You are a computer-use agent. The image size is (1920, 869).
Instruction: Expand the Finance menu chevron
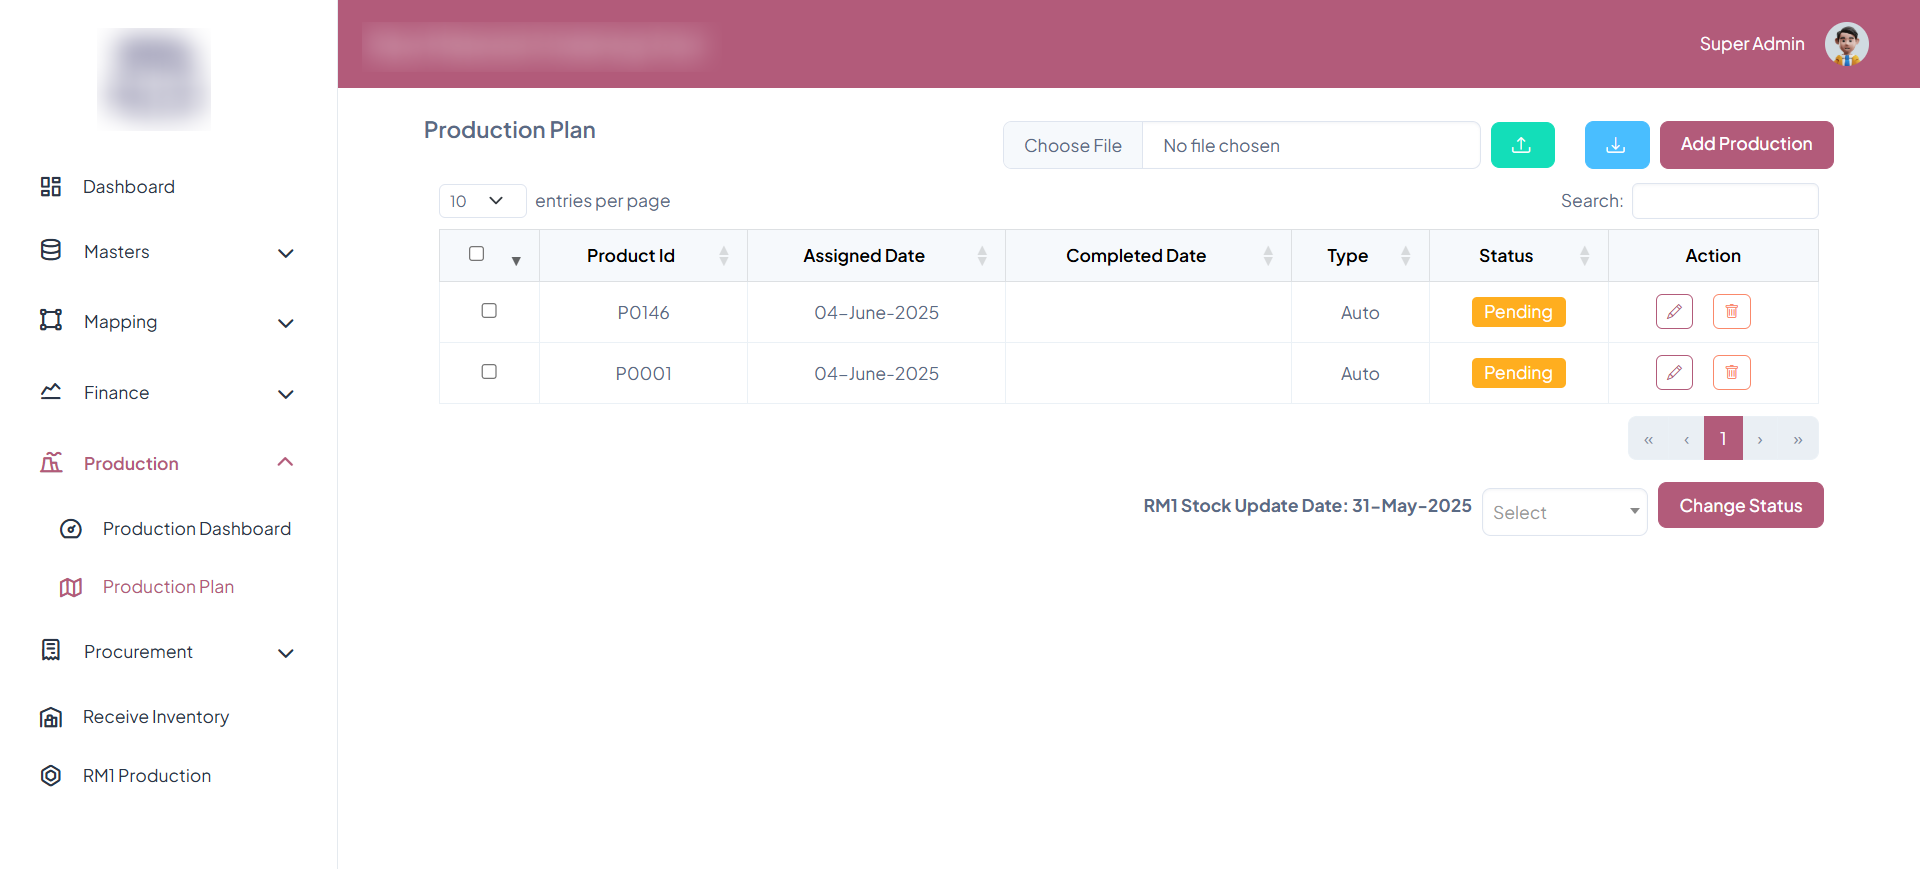(x=286, y=394)
